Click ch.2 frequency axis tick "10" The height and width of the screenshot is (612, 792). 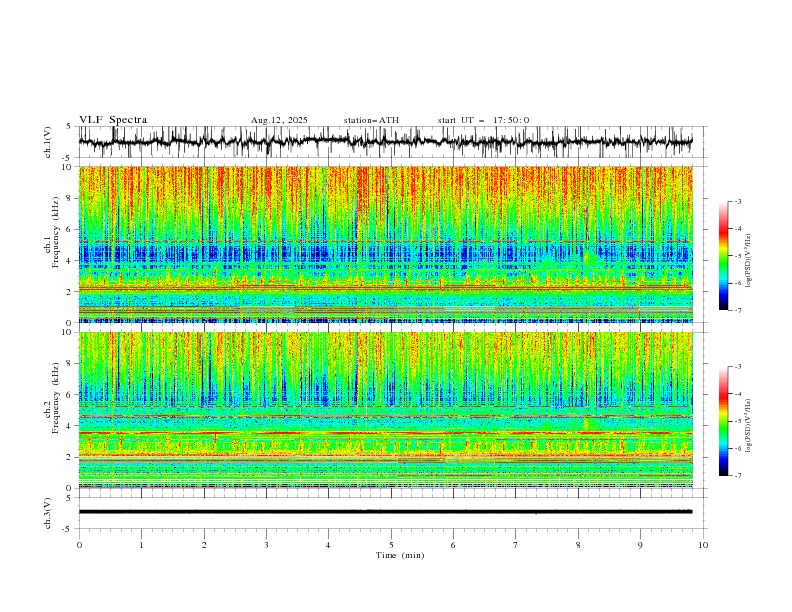point(67,332)
